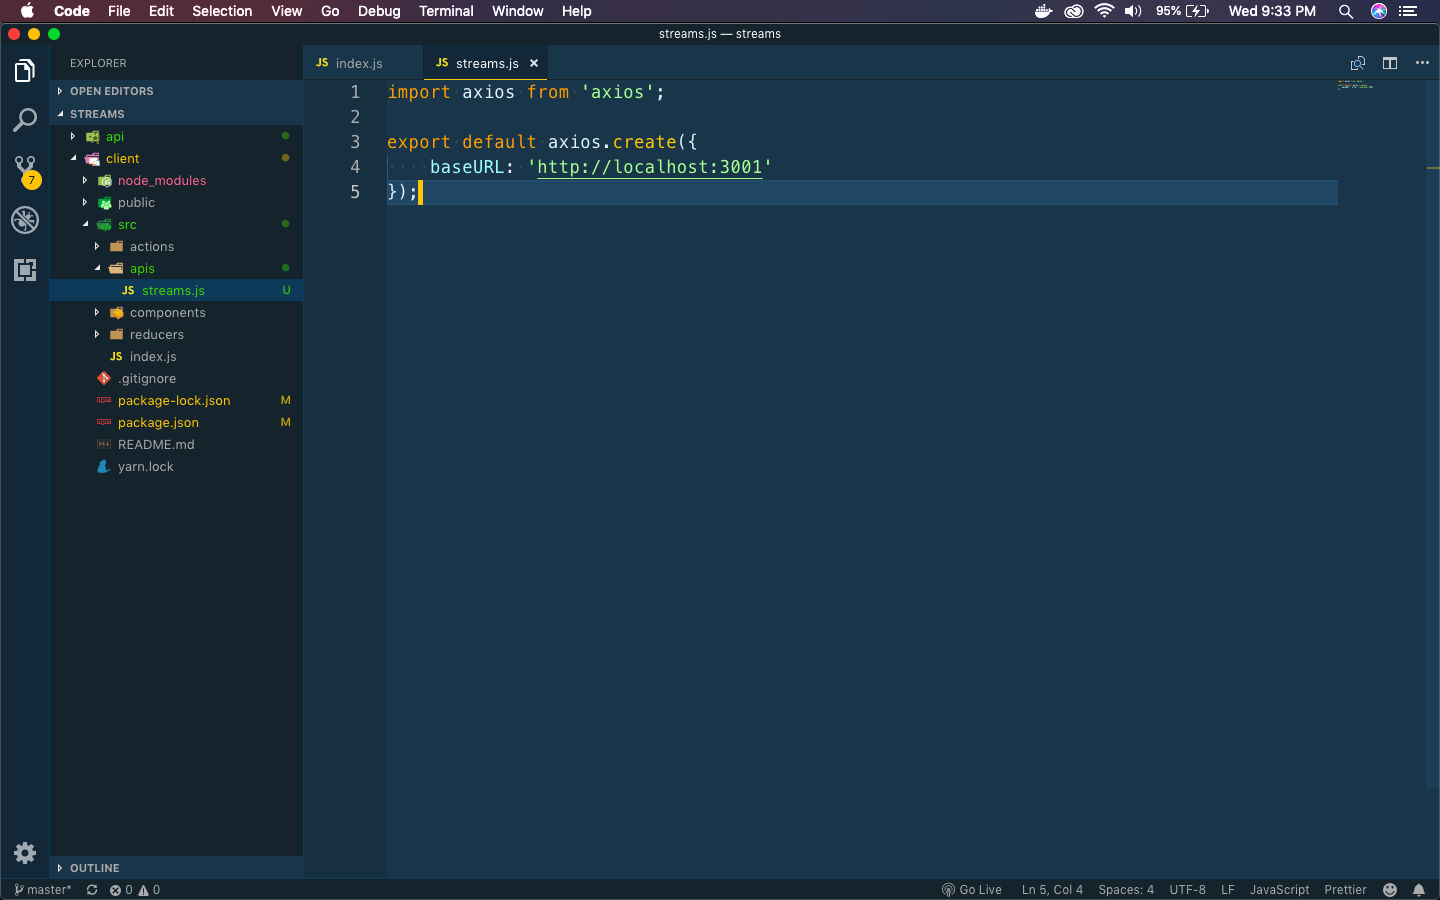The height and width of the screenshot is (900, 1440).
Task: Follow the http://localhost:3001 link in code
Action: pos(650,167)
